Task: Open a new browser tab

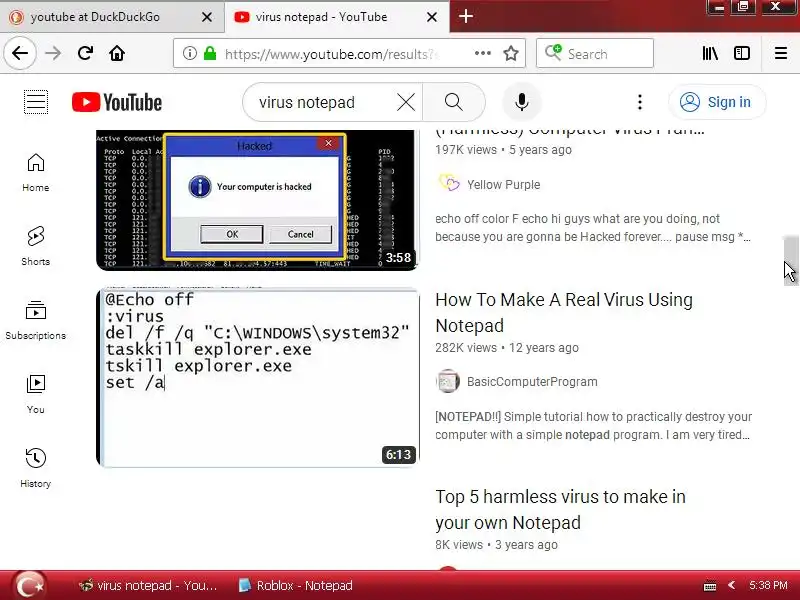Action: coord(465,16)
